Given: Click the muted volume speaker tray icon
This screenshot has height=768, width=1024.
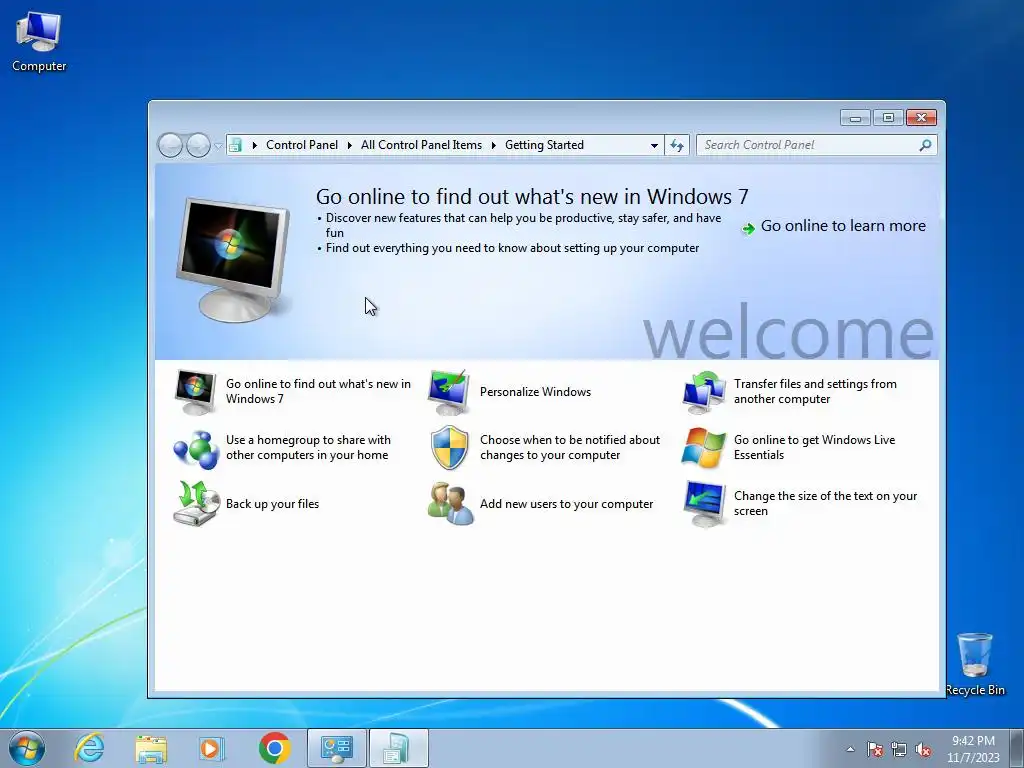Looking at the screenshot, I should click(x=923, y=749).
